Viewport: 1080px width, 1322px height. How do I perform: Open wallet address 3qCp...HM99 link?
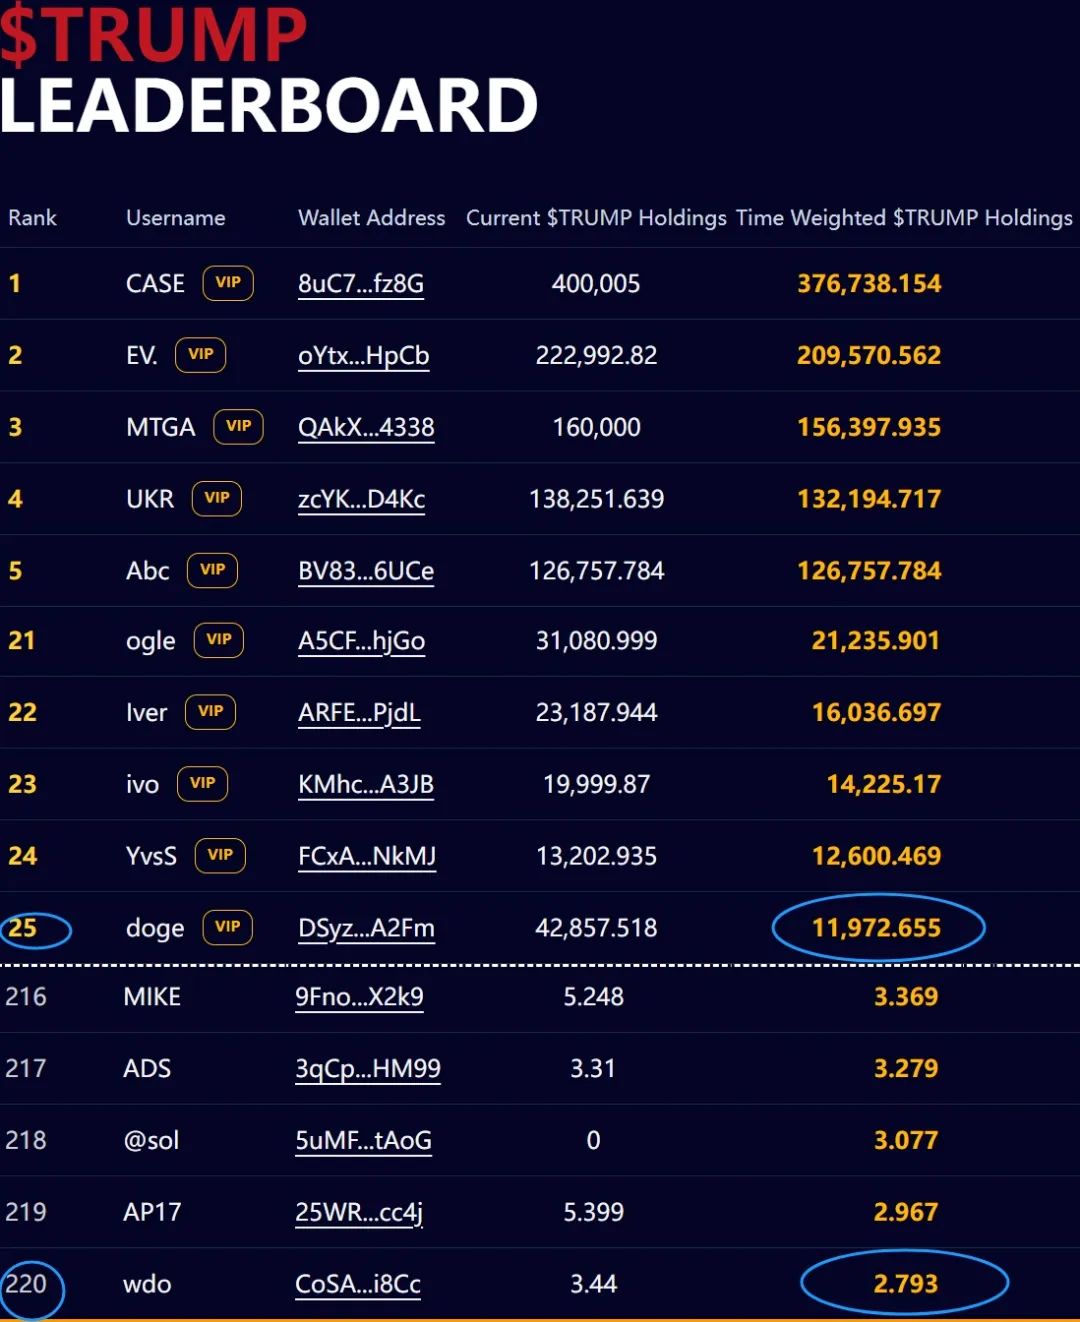point(368,1070)
